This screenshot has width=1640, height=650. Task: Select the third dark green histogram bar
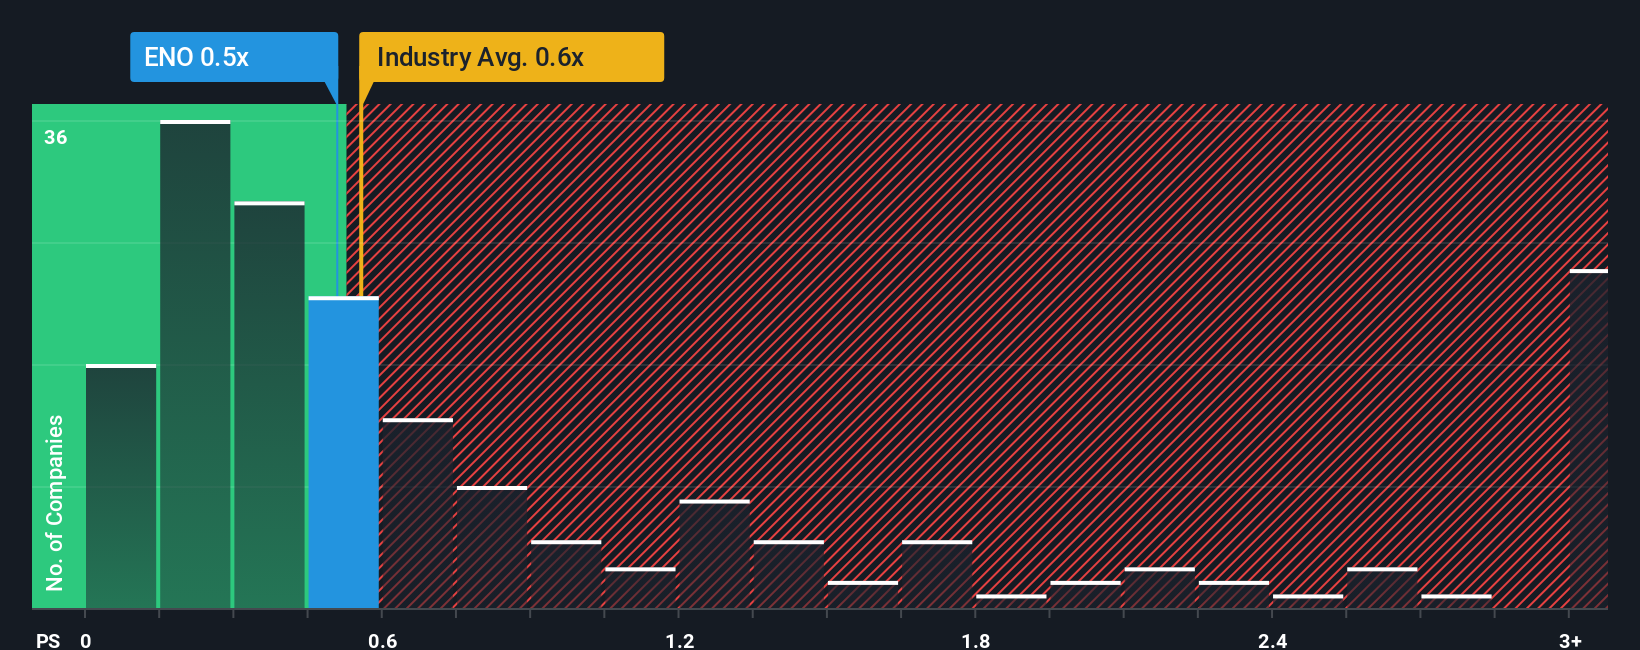coord(269,406)
